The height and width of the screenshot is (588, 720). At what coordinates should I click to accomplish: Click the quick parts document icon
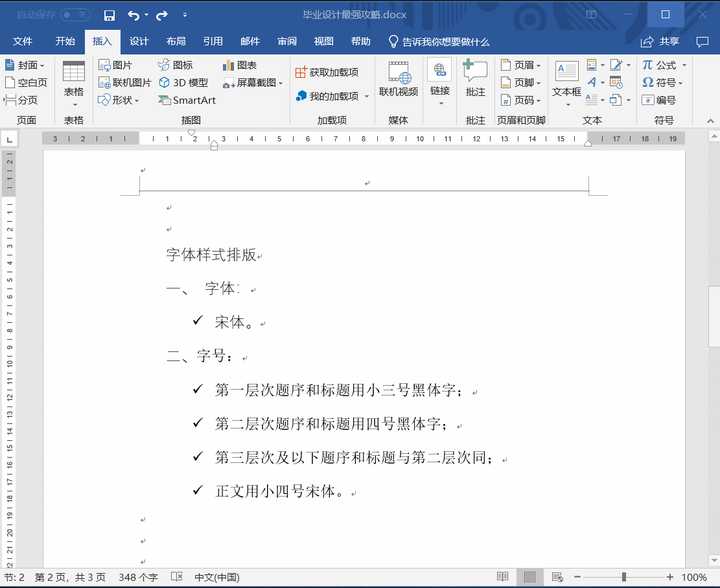coord(592,65)
